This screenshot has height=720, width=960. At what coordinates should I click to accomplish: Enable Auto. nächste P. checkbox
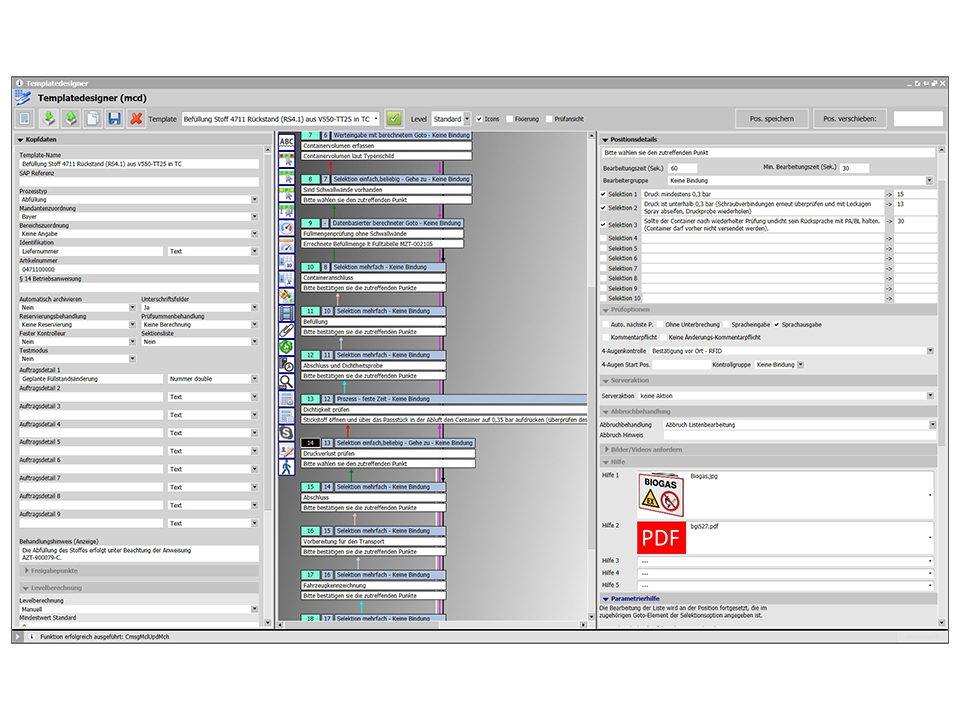[x=606, y=324]
